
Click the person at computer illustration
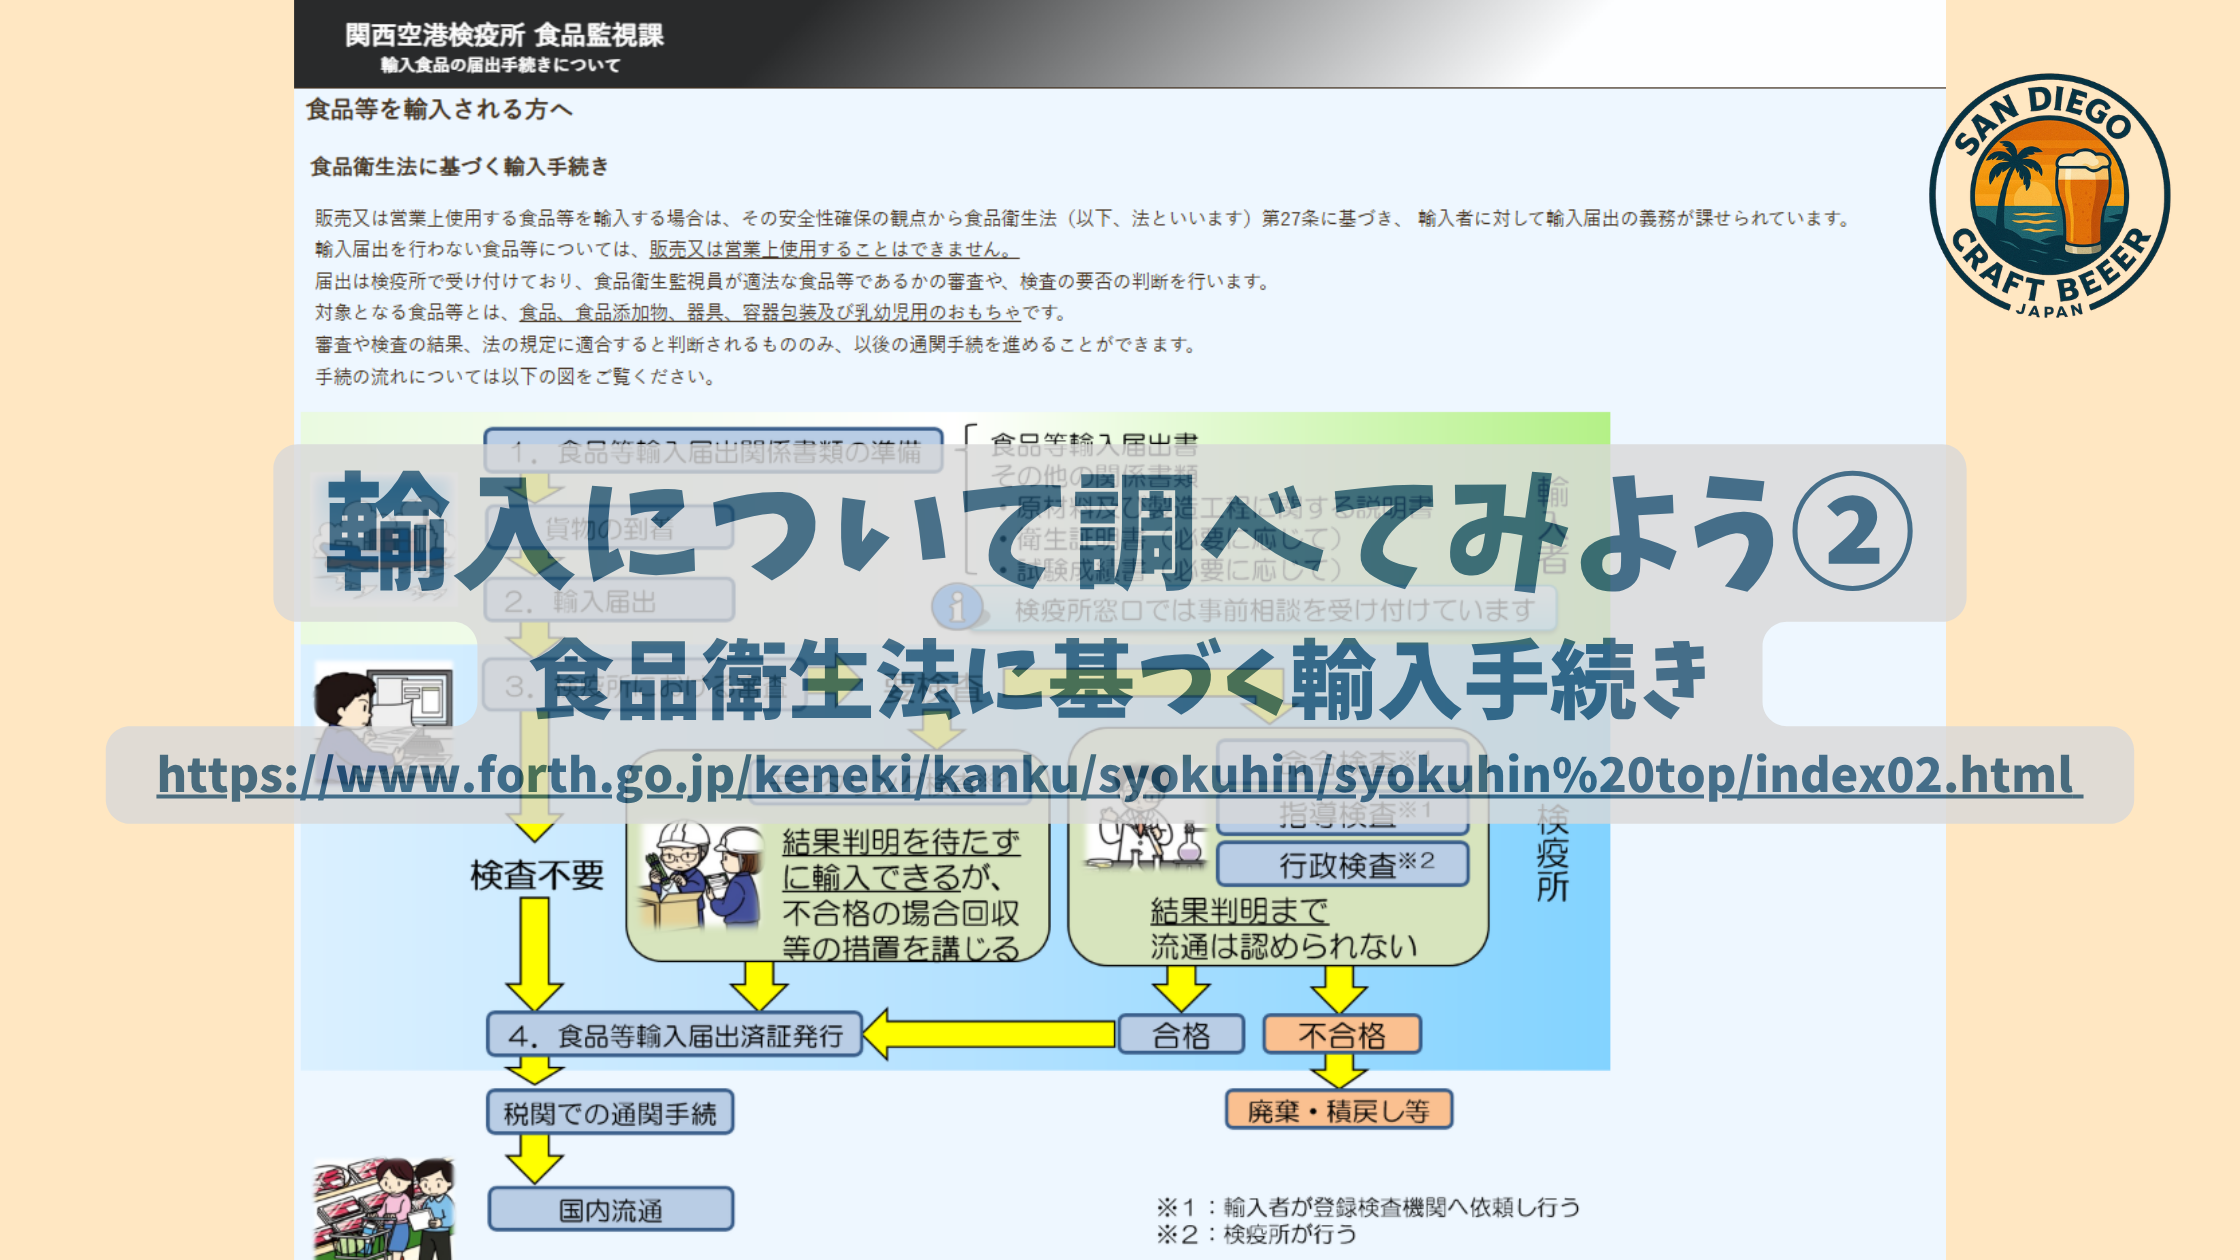383,720
